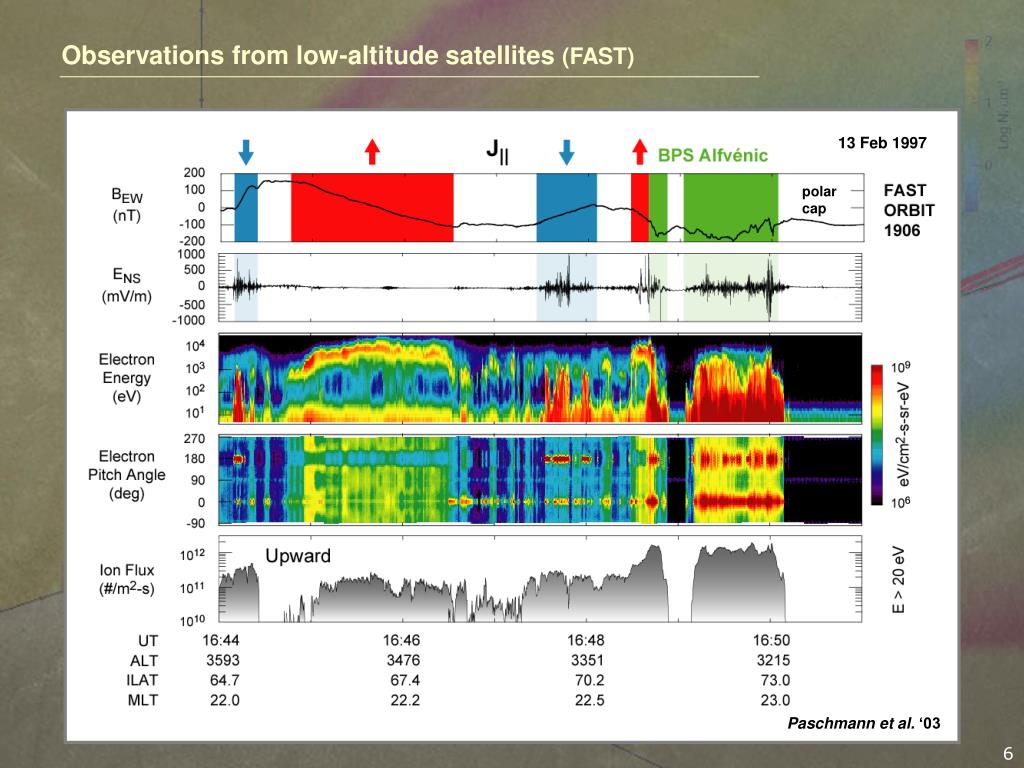1024x768 pixels.
Task: Click the electron energy spectrogram panel
Action: 540,379
